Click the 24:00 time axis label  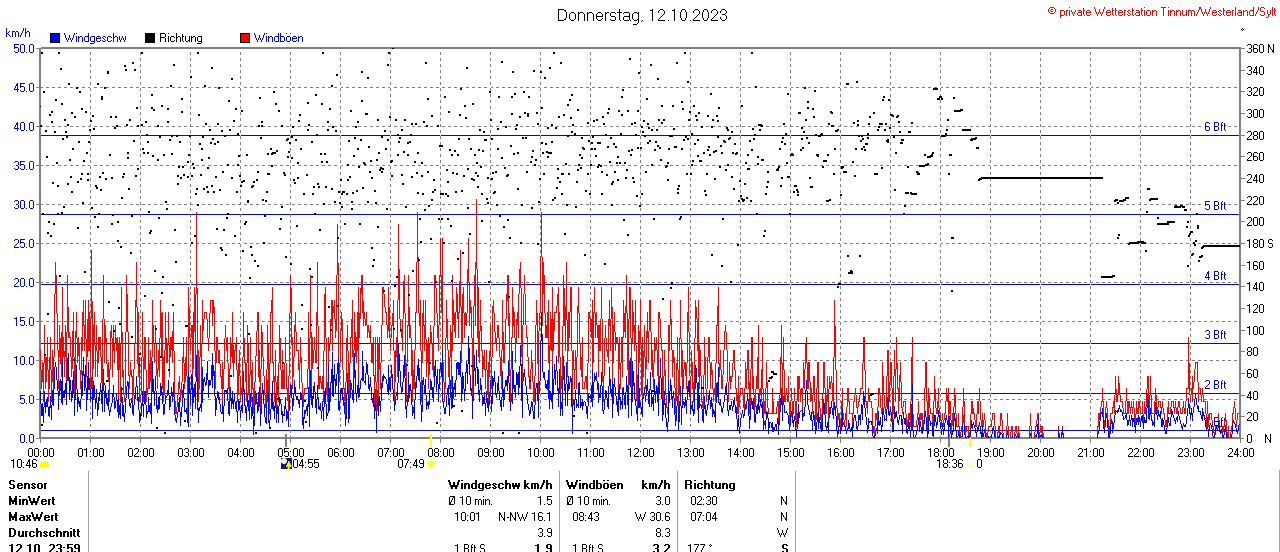click(x=1241, y=452)
